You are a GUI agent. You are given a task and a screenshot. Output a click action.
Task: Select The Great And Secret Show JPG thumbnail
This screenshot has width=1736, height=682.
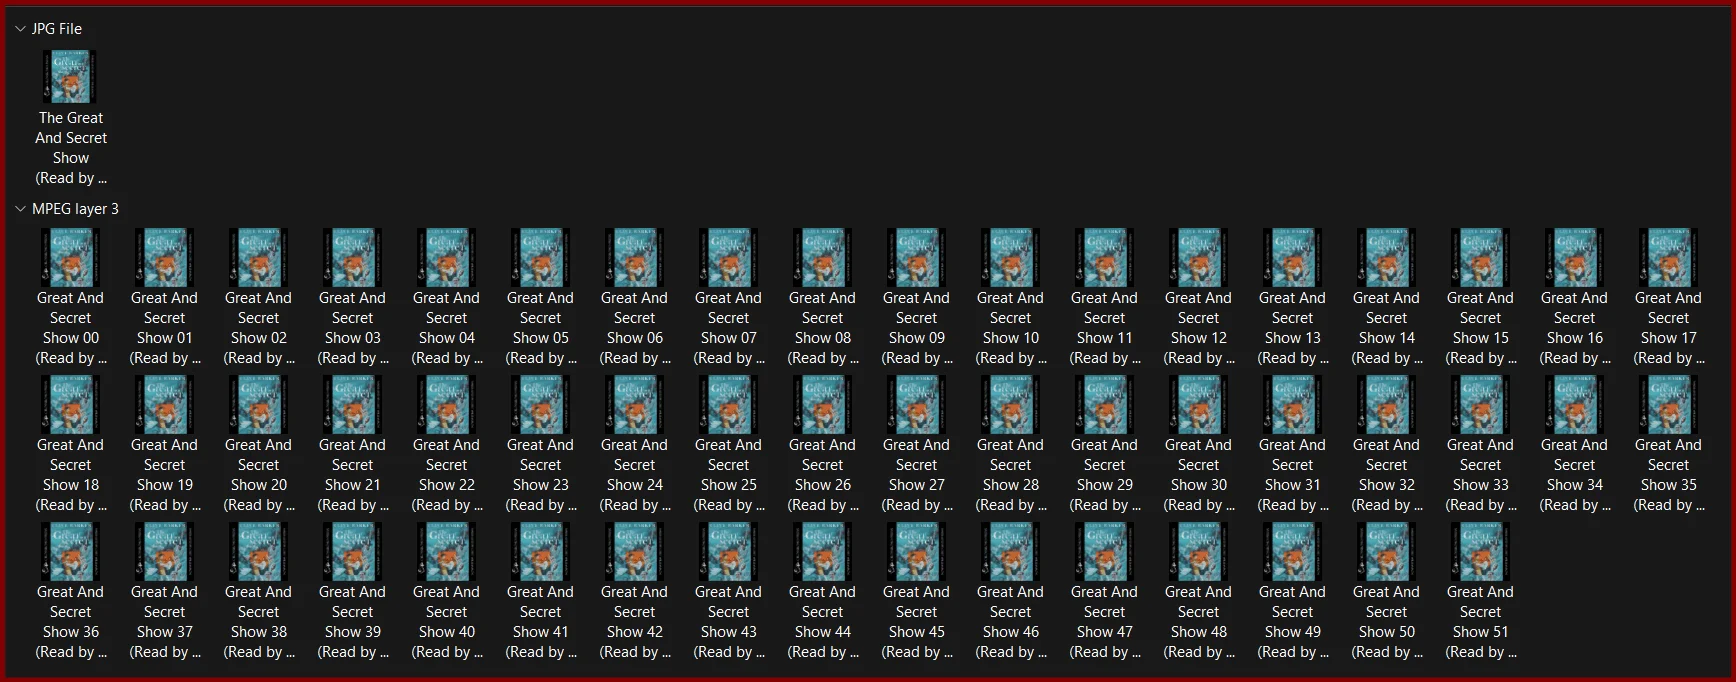71,77
